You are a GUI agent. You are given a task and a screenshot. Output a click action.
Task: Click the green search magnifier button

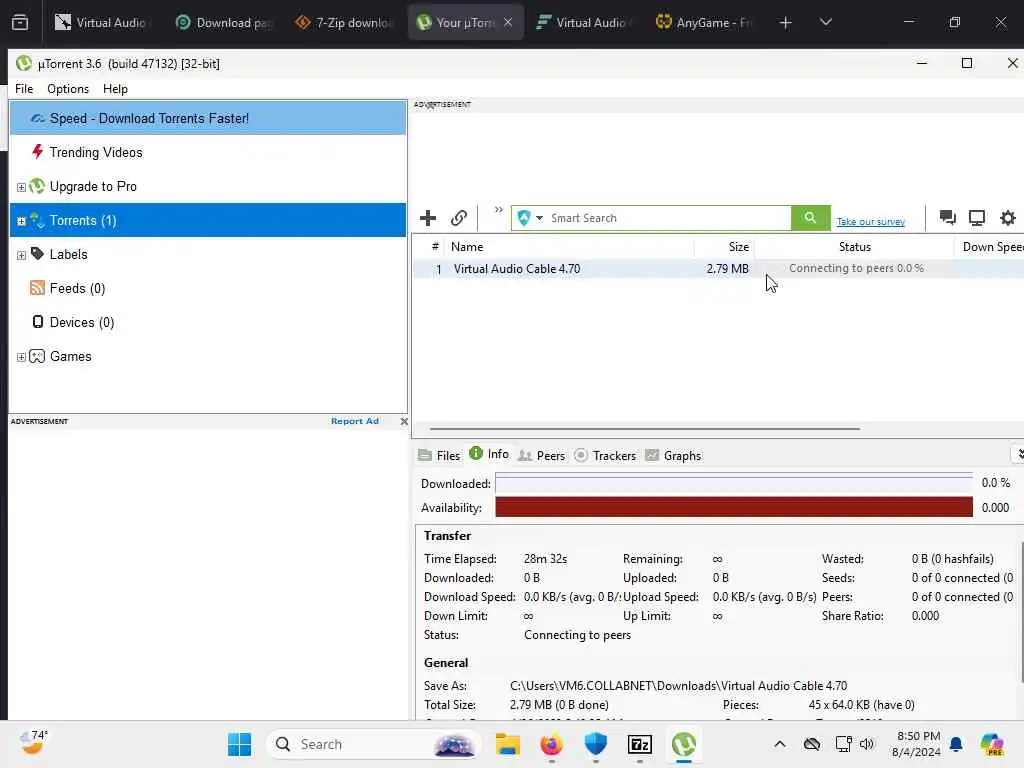tap(810, 218)
